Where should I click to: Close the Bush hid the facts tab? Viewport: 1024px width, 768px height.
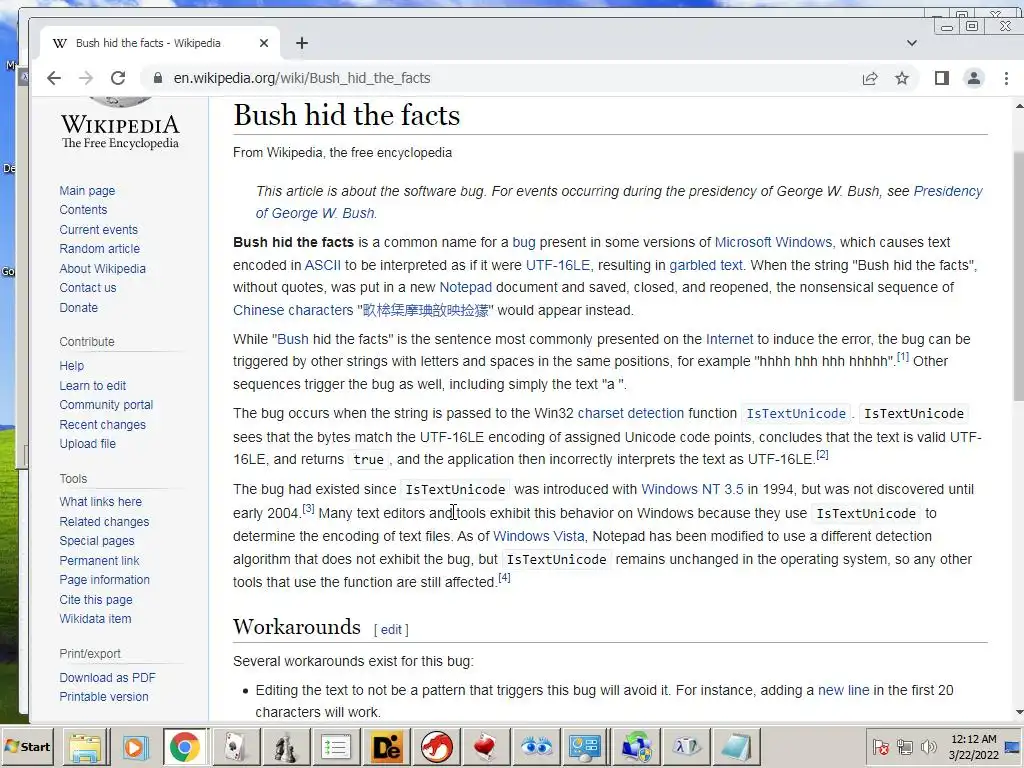point(264,43)
